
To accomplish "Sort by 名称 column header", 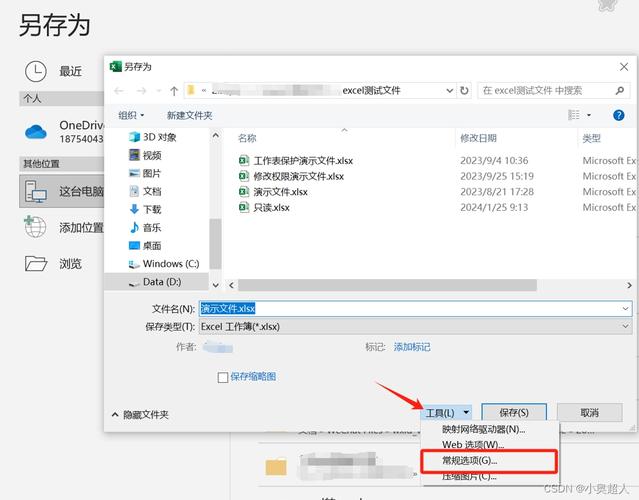I will (247, 138).
